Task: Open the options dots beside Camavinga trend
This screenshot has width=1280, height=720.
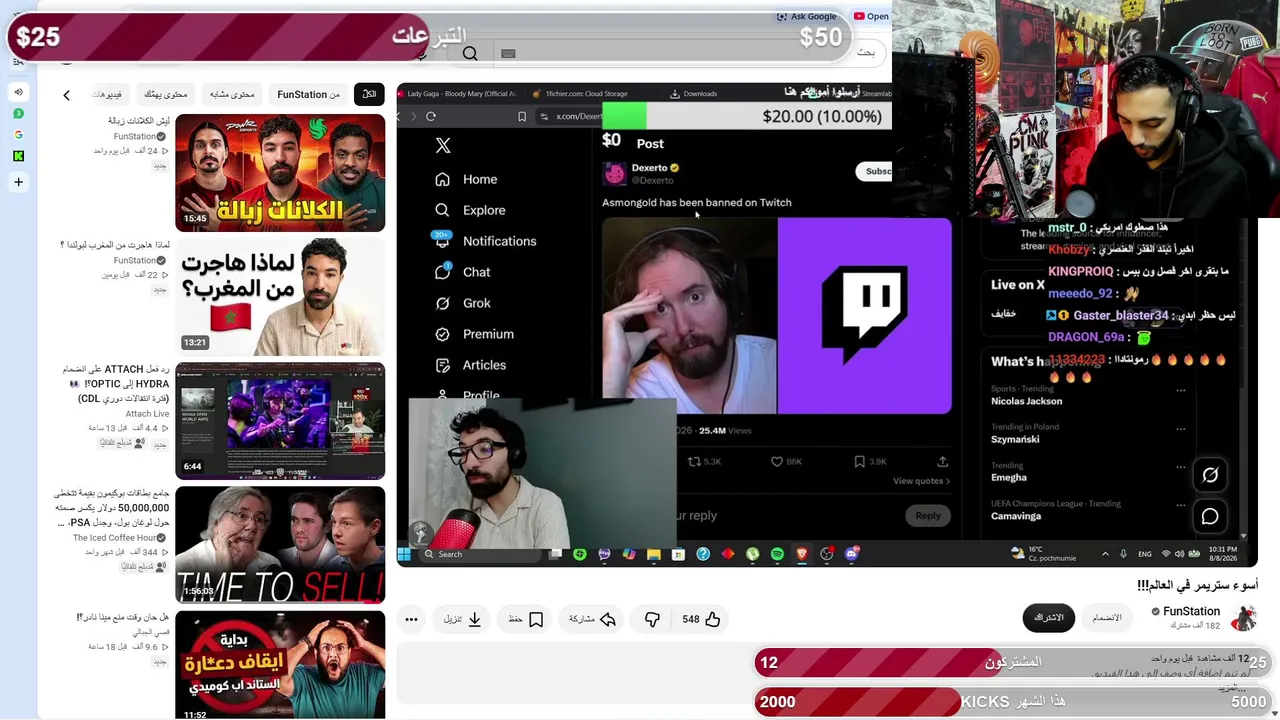Action: [1181, 504]
